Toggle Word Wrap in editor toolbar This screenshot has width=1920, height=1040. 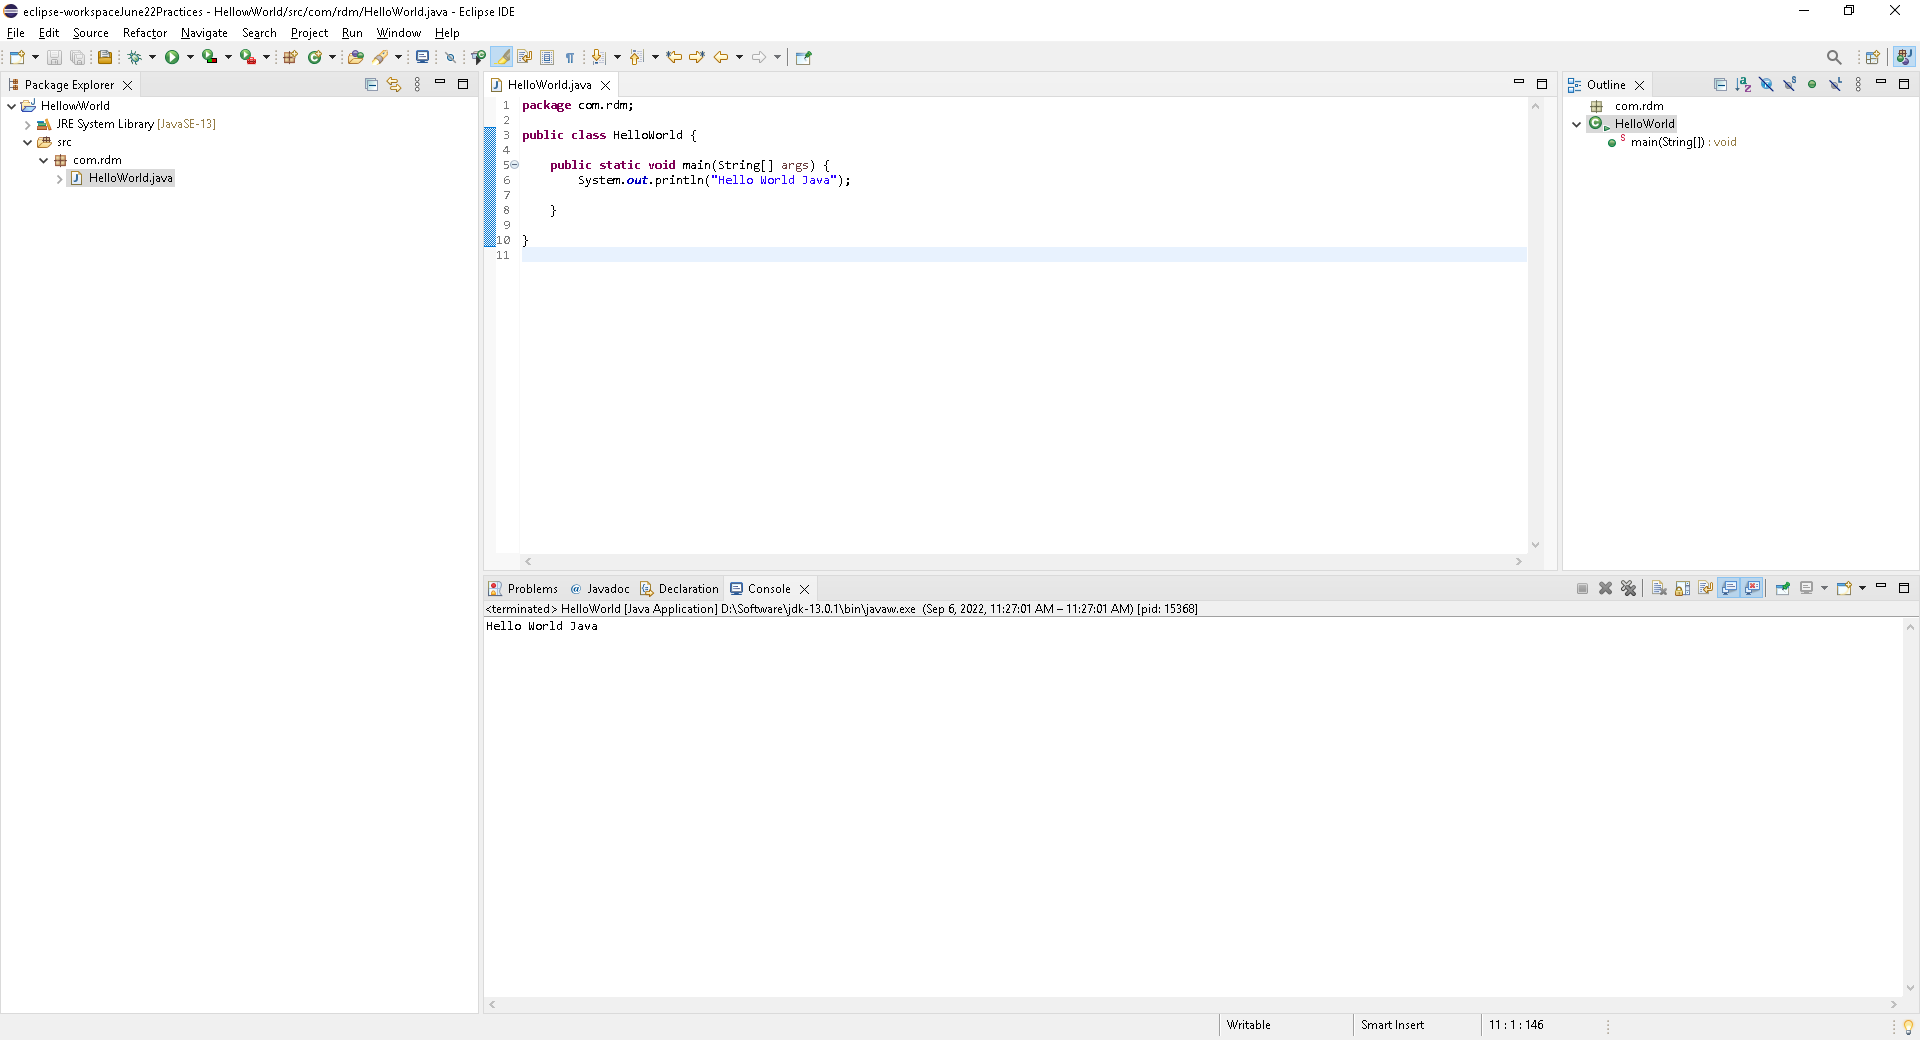(x=524, y=57)
